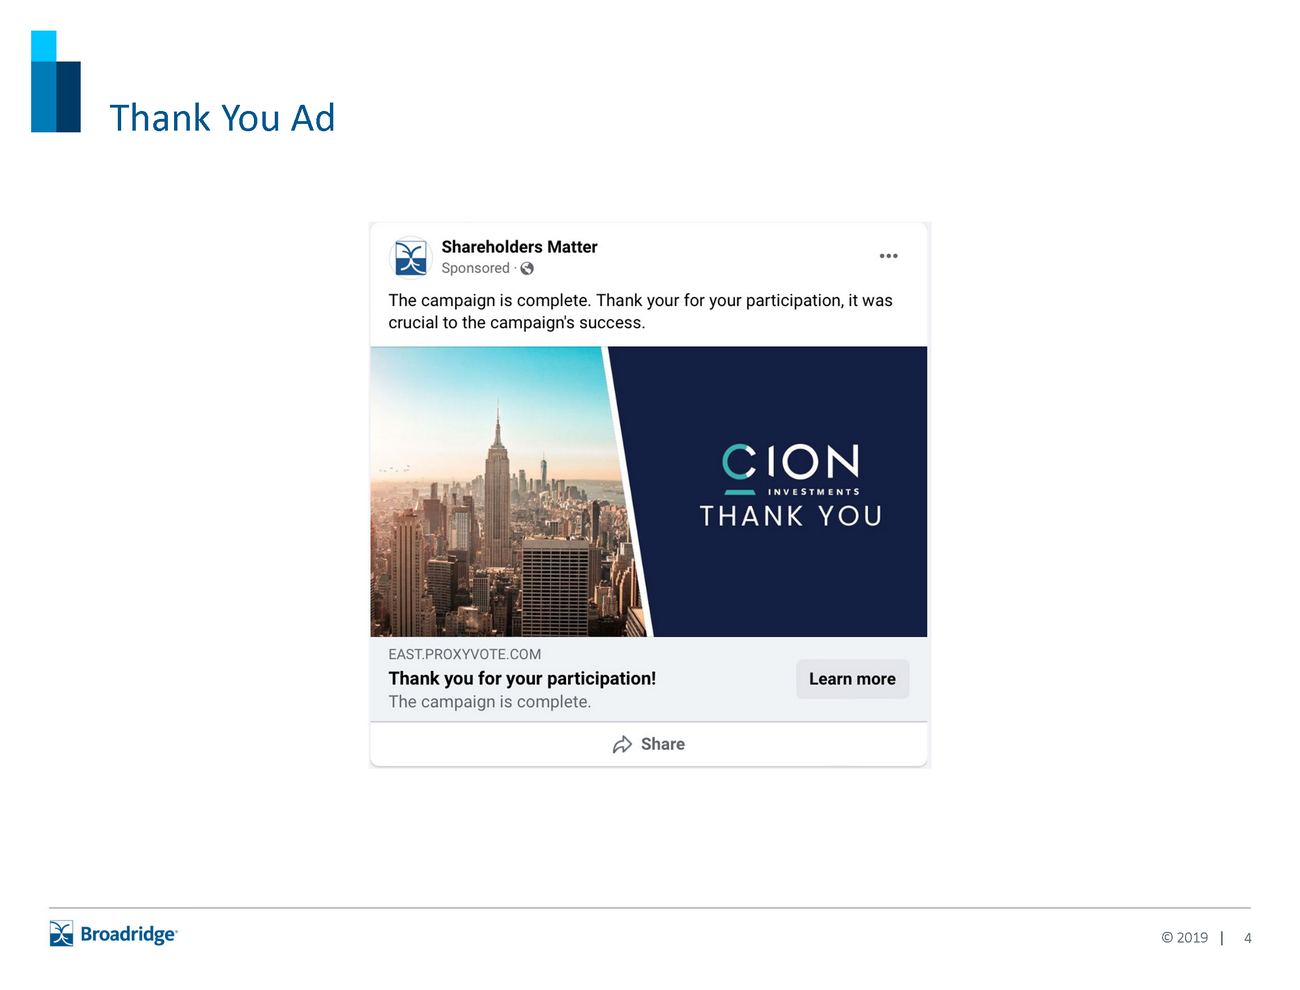Select the 'Thank You Ad' slide title

(222, 118)
